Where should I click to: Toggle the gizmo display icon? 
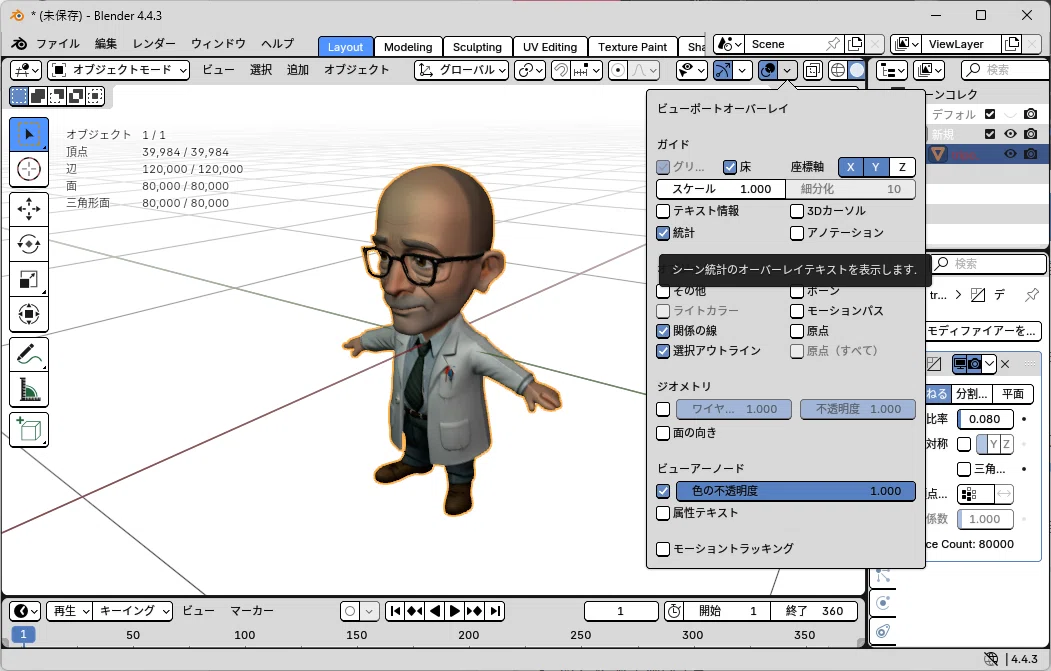tap(723, 70)
